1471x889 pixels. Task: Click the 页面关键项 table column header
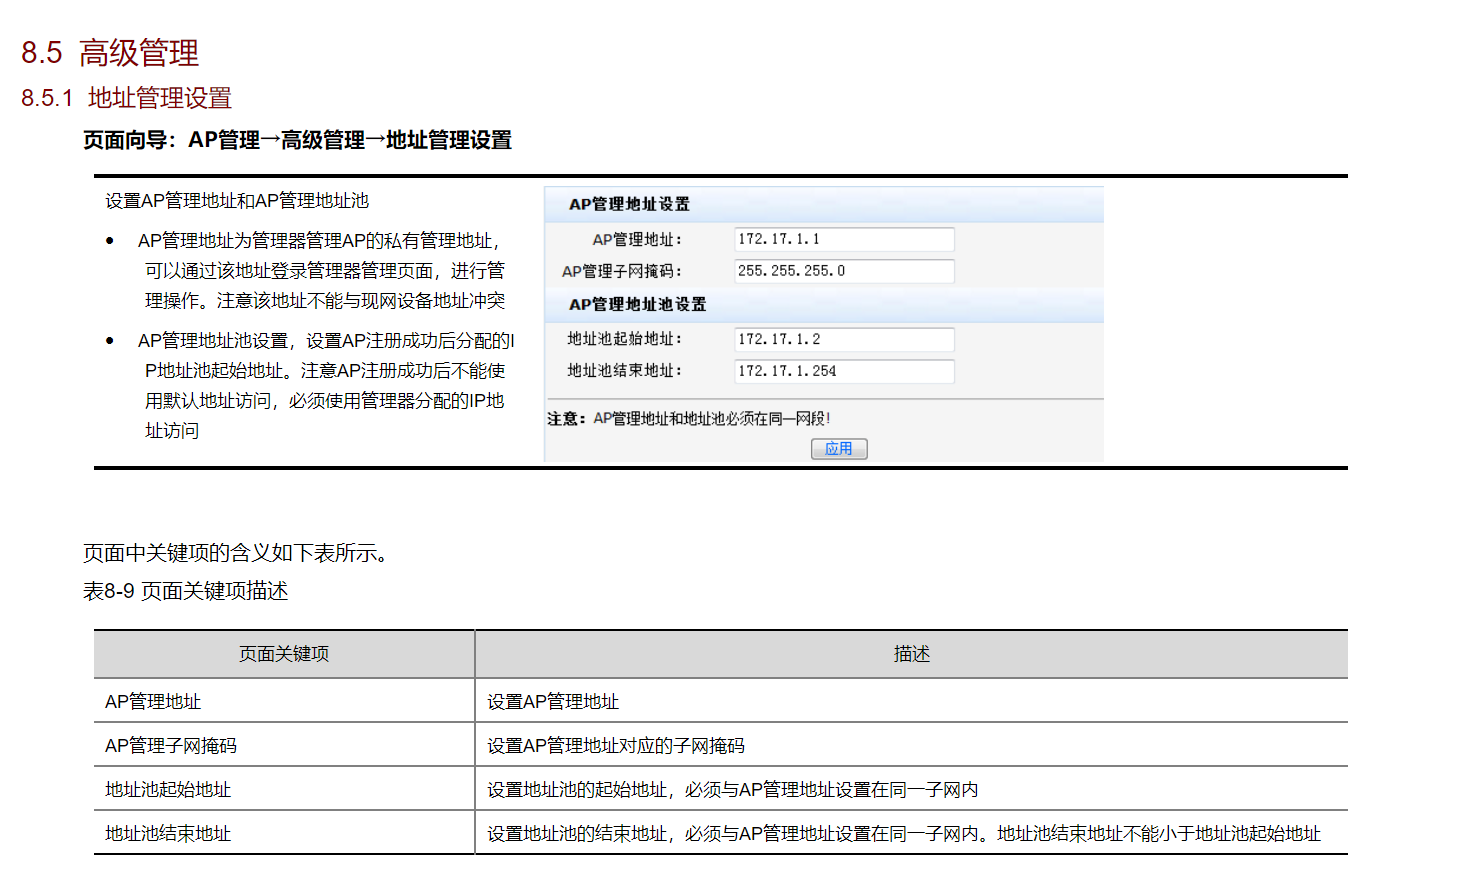(x=284, y=654)
